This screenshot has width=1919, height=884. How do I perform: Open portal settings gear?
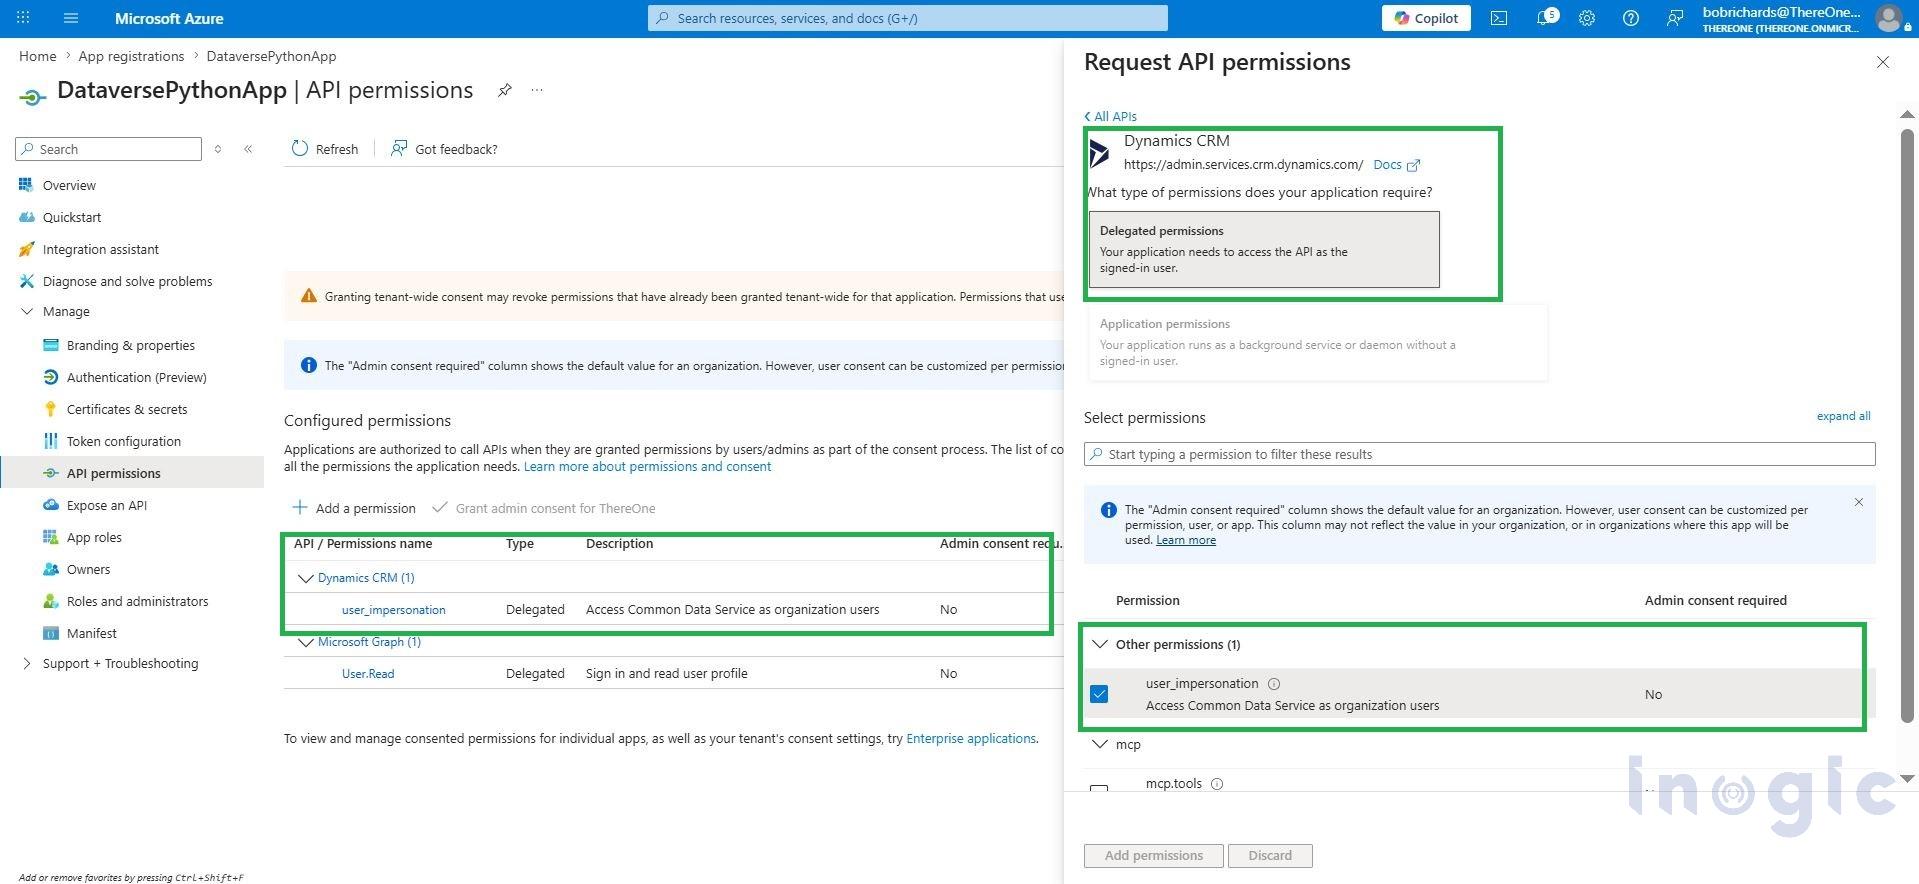pyautogui.click(x=1587, y=18)
